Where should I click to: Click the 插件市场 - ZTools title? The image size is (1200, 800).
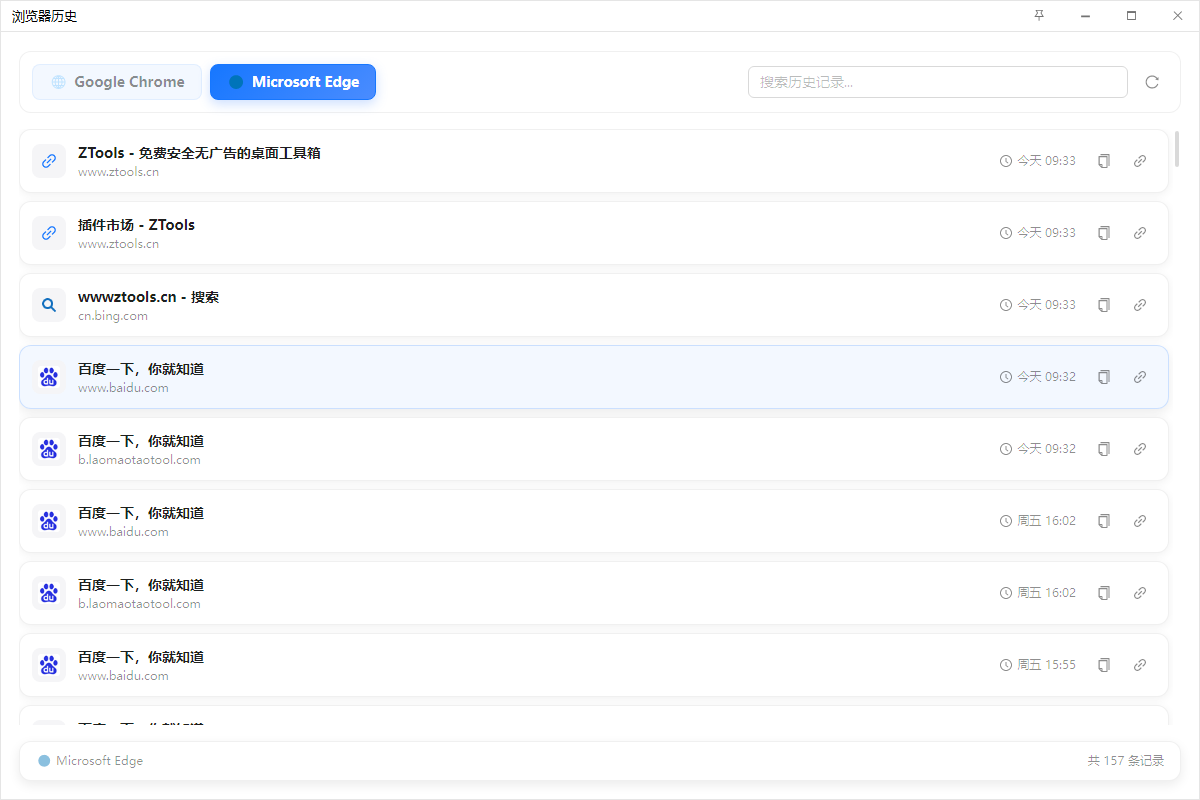coord(136,225)
